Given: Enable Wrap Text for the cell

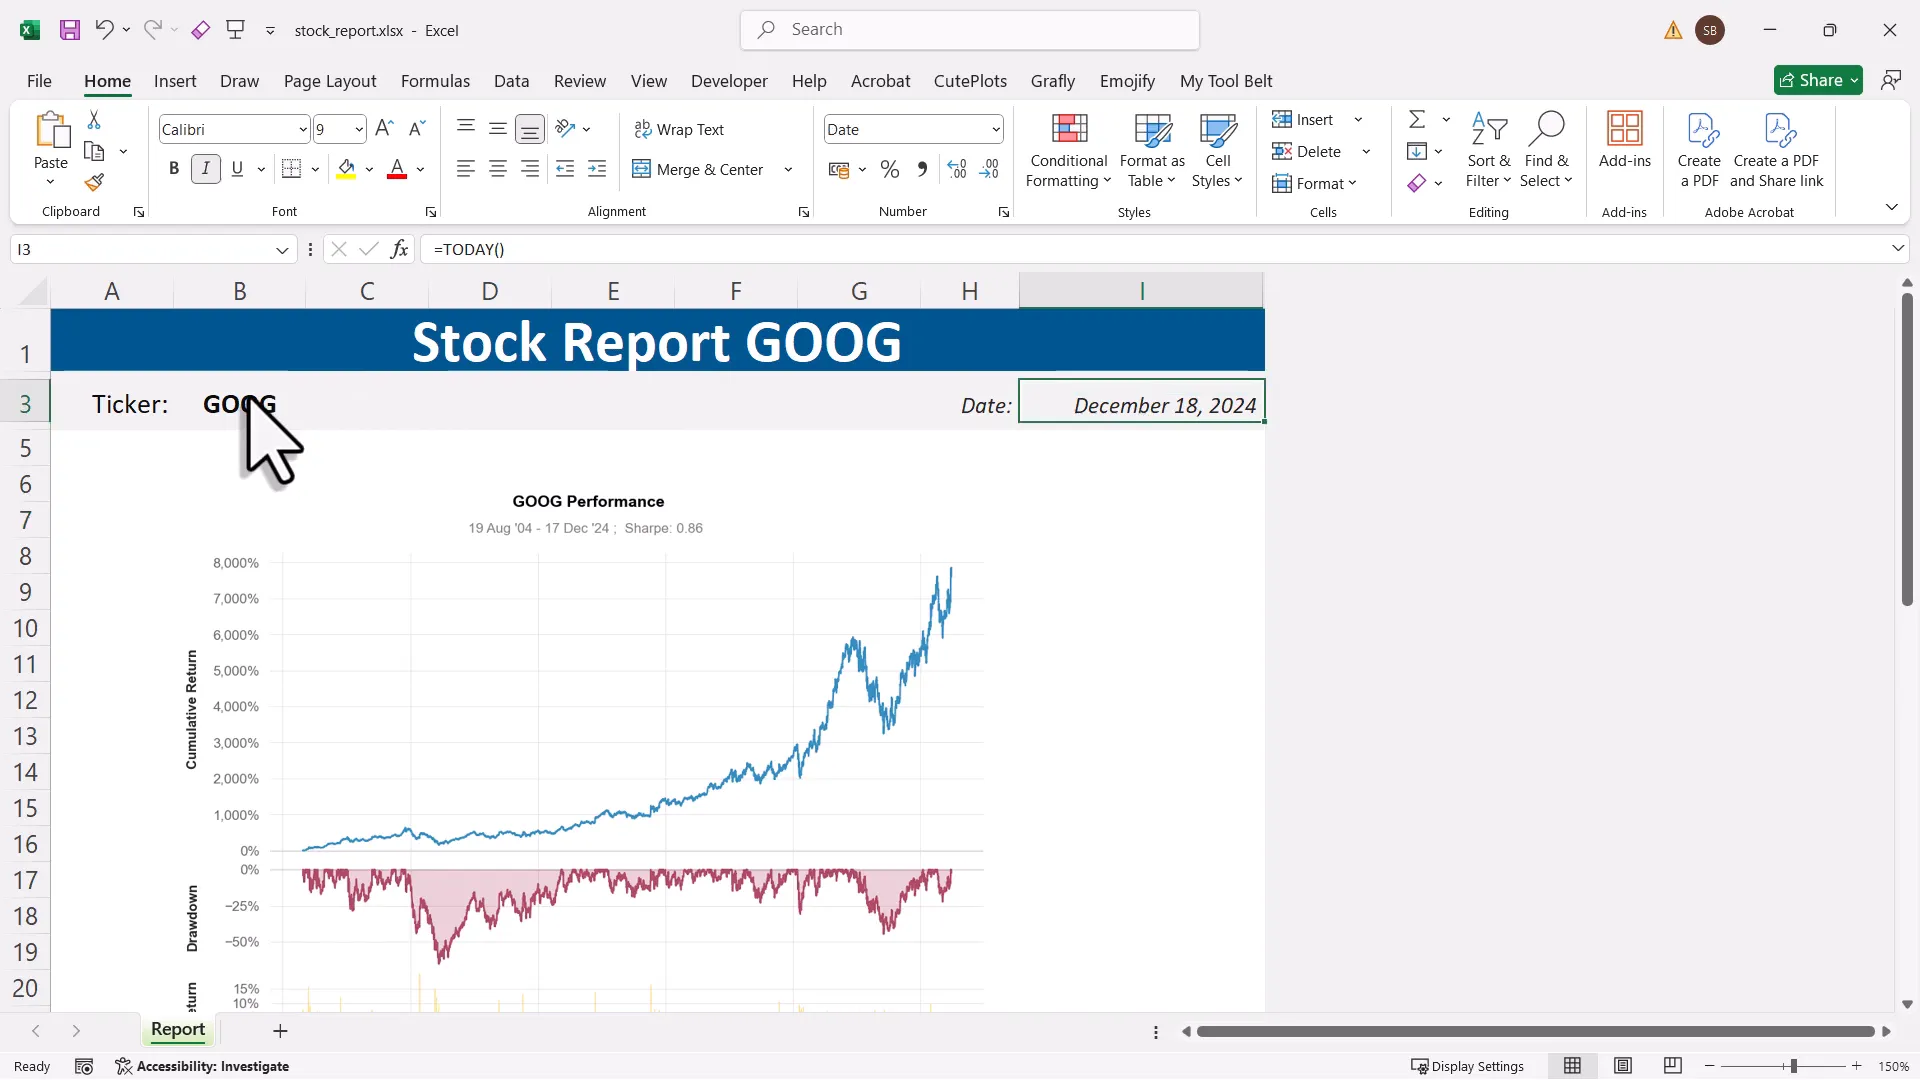Looking at the screenshot, I should click(x=680, y=129).
